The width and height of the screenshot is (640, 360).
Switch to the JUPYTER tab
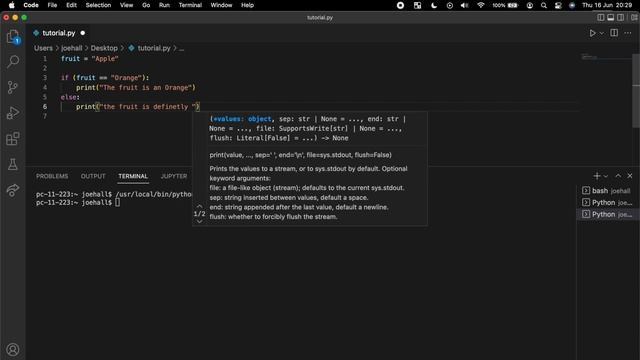click(174, 176)
